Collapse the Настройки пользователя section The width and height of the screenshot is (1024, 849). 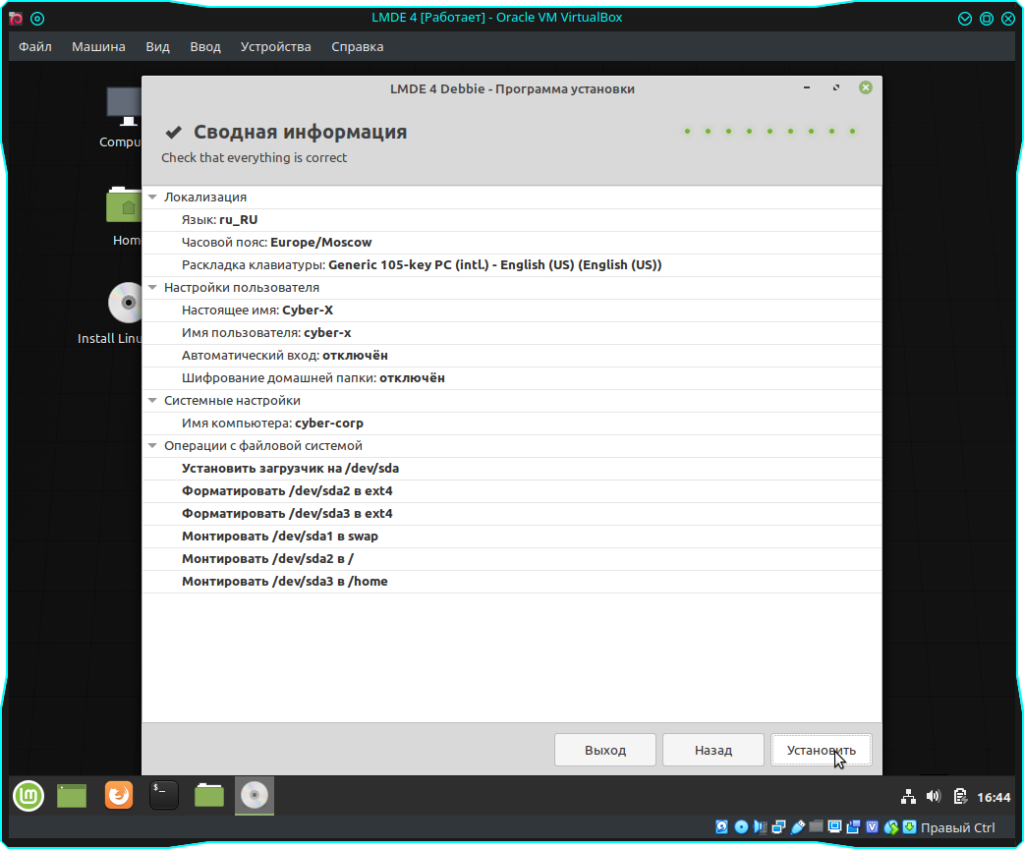pos(153,288)
